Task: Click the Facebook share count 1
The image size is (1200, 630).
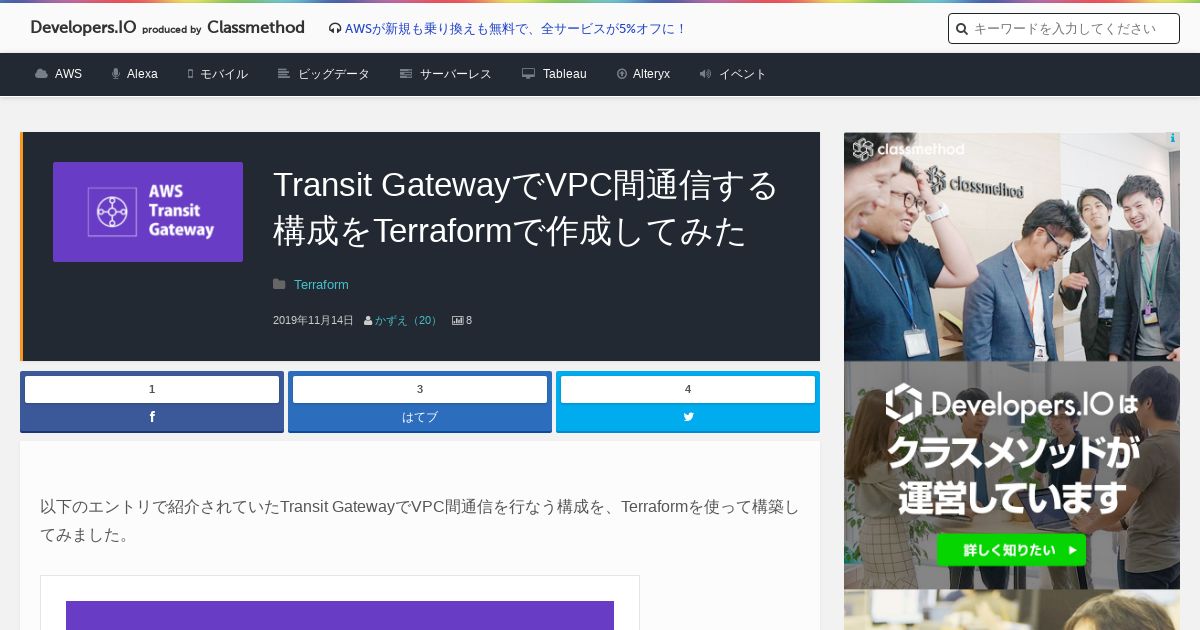Action: coord(152,389)
